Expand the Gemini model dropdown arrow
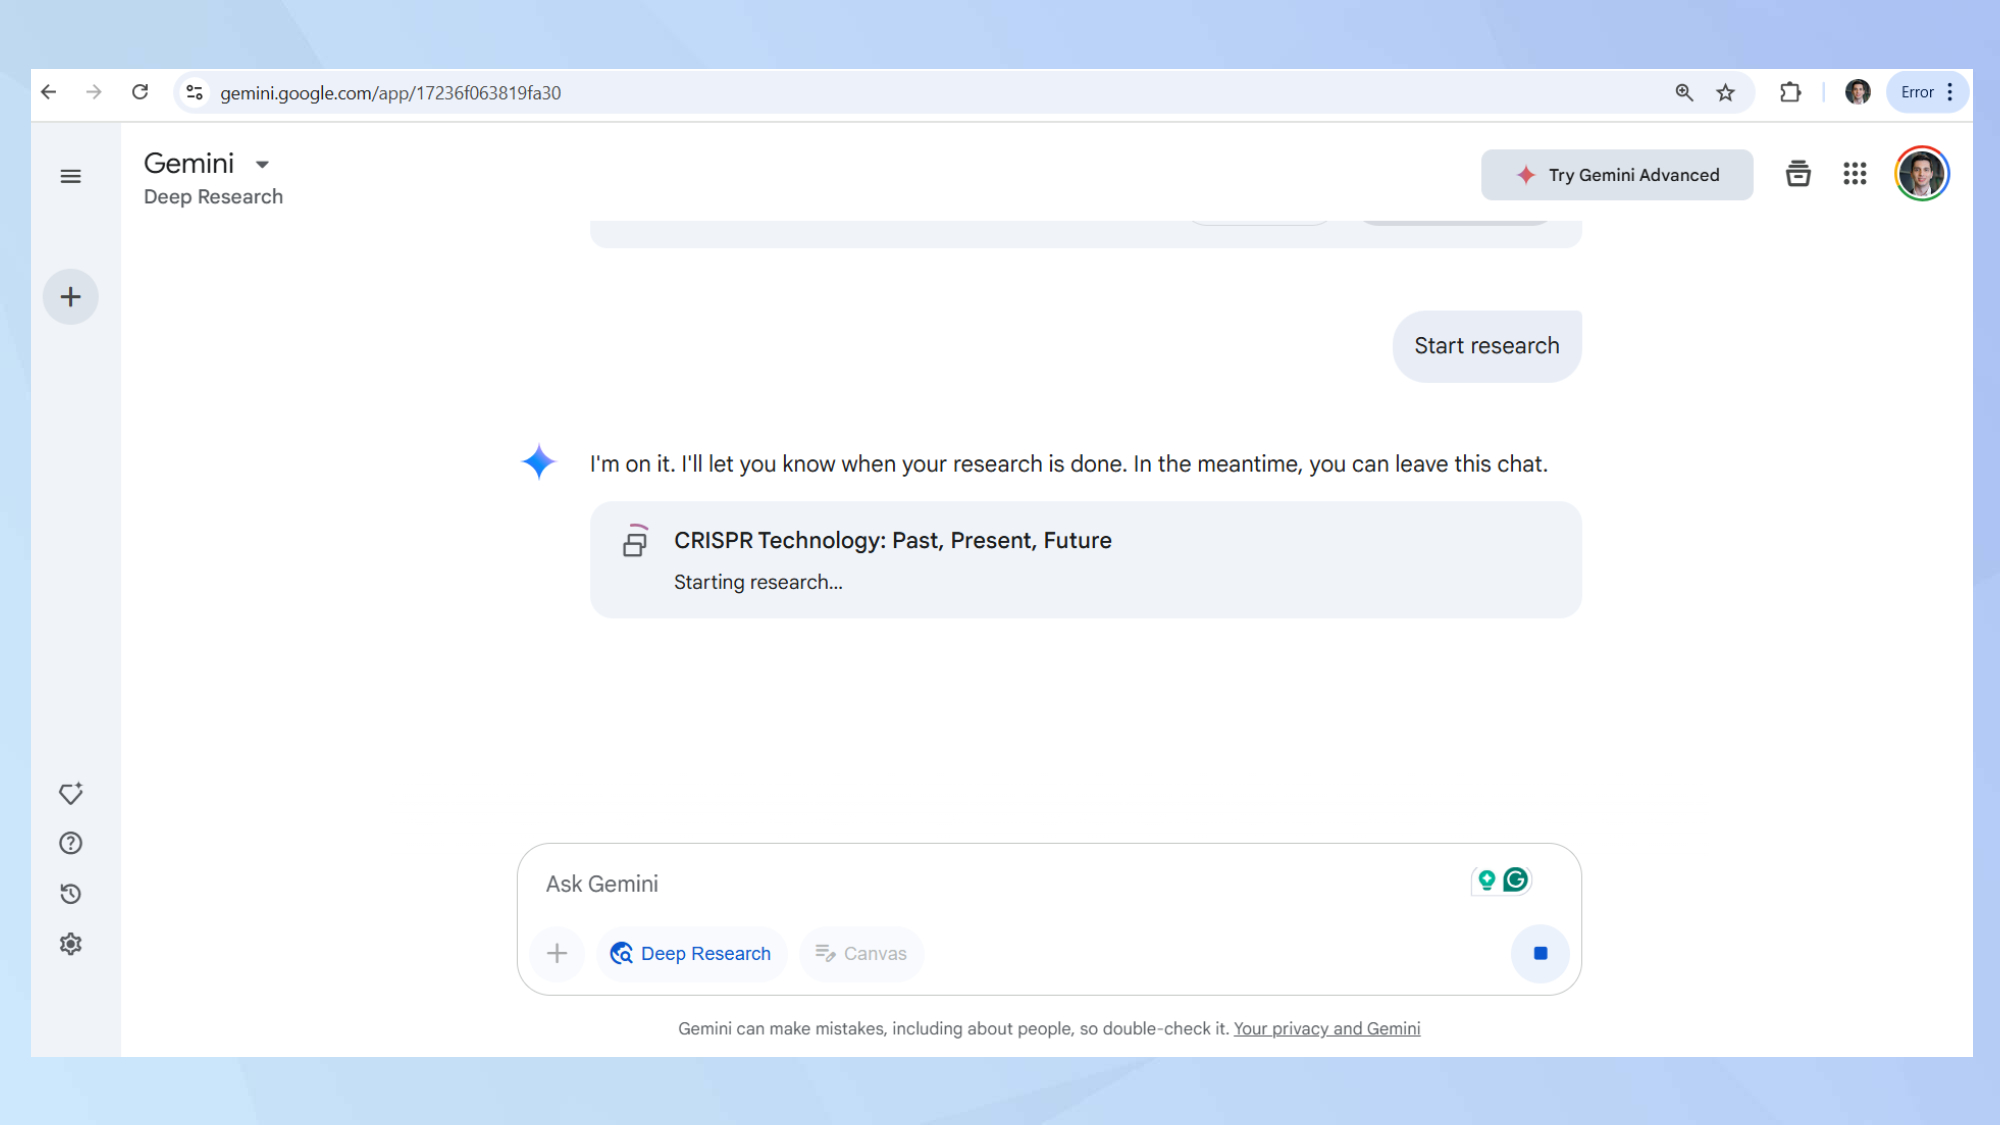The width and height of the screenshot is (2000, 1125). coord(262,164)
